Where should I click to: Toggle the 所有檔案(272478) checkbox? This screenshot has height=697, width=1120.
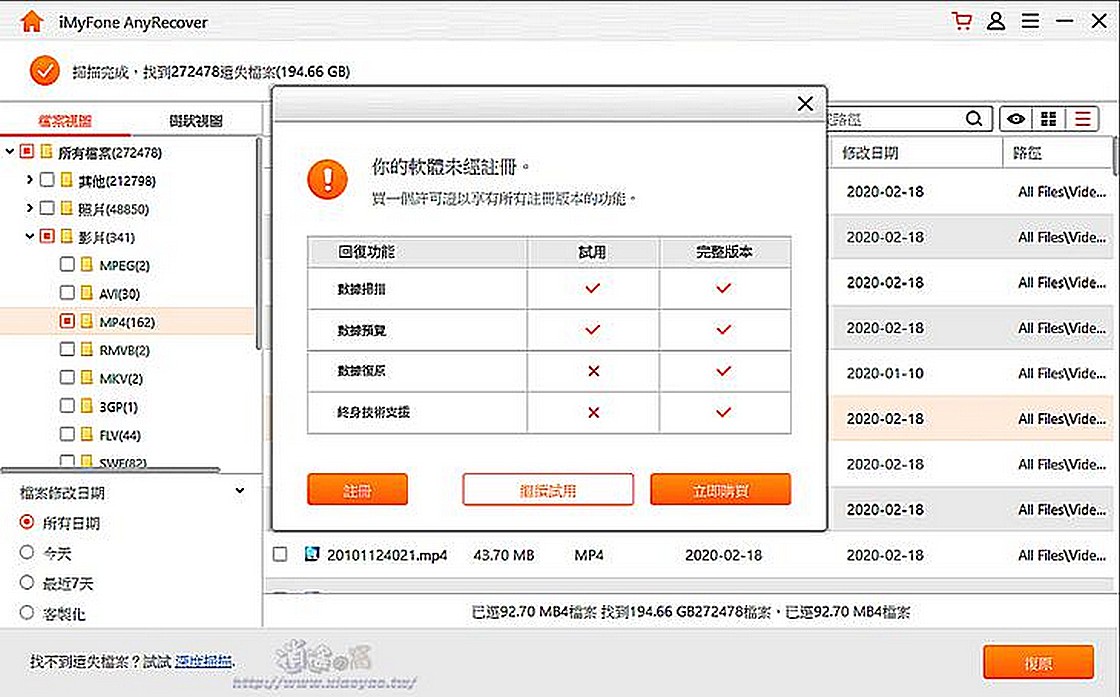(27, 151)
